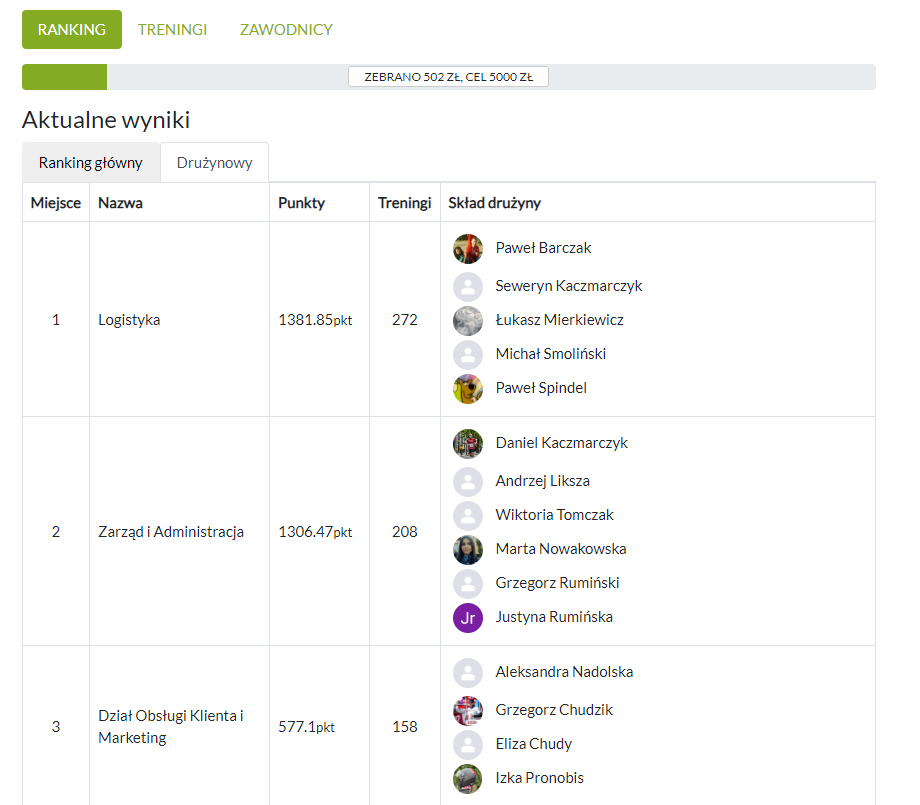Screen dimensions: 920x805
Task: Open Andrzej Liksza's player name
Action: click(x=542, y=481)
